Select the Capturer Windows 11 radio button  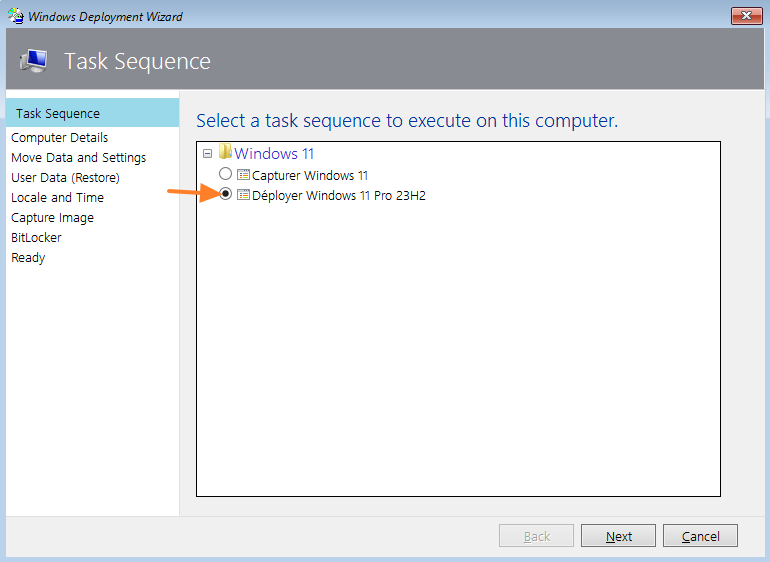coord(226,175)
